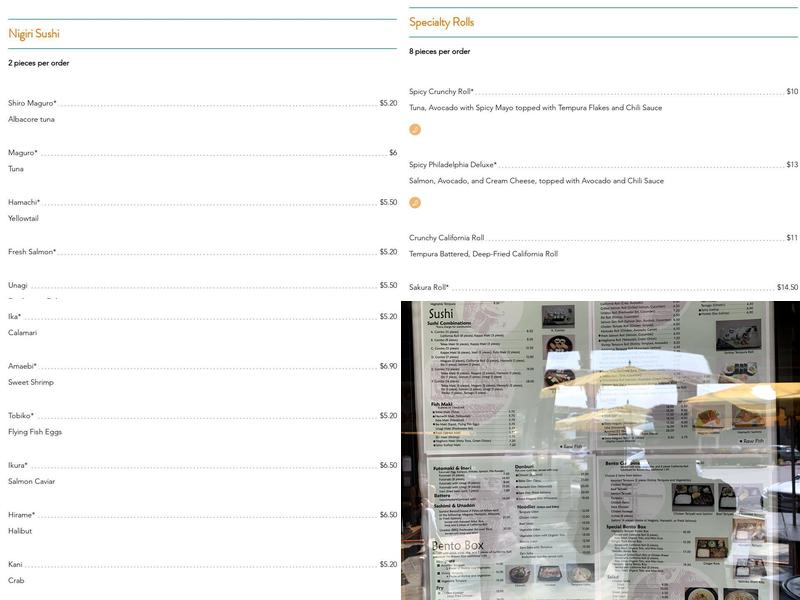Select the Spicy Crunchy Roll title
Image resolution: width=800 pixels, height=600 pixels.
pos(441,92)
